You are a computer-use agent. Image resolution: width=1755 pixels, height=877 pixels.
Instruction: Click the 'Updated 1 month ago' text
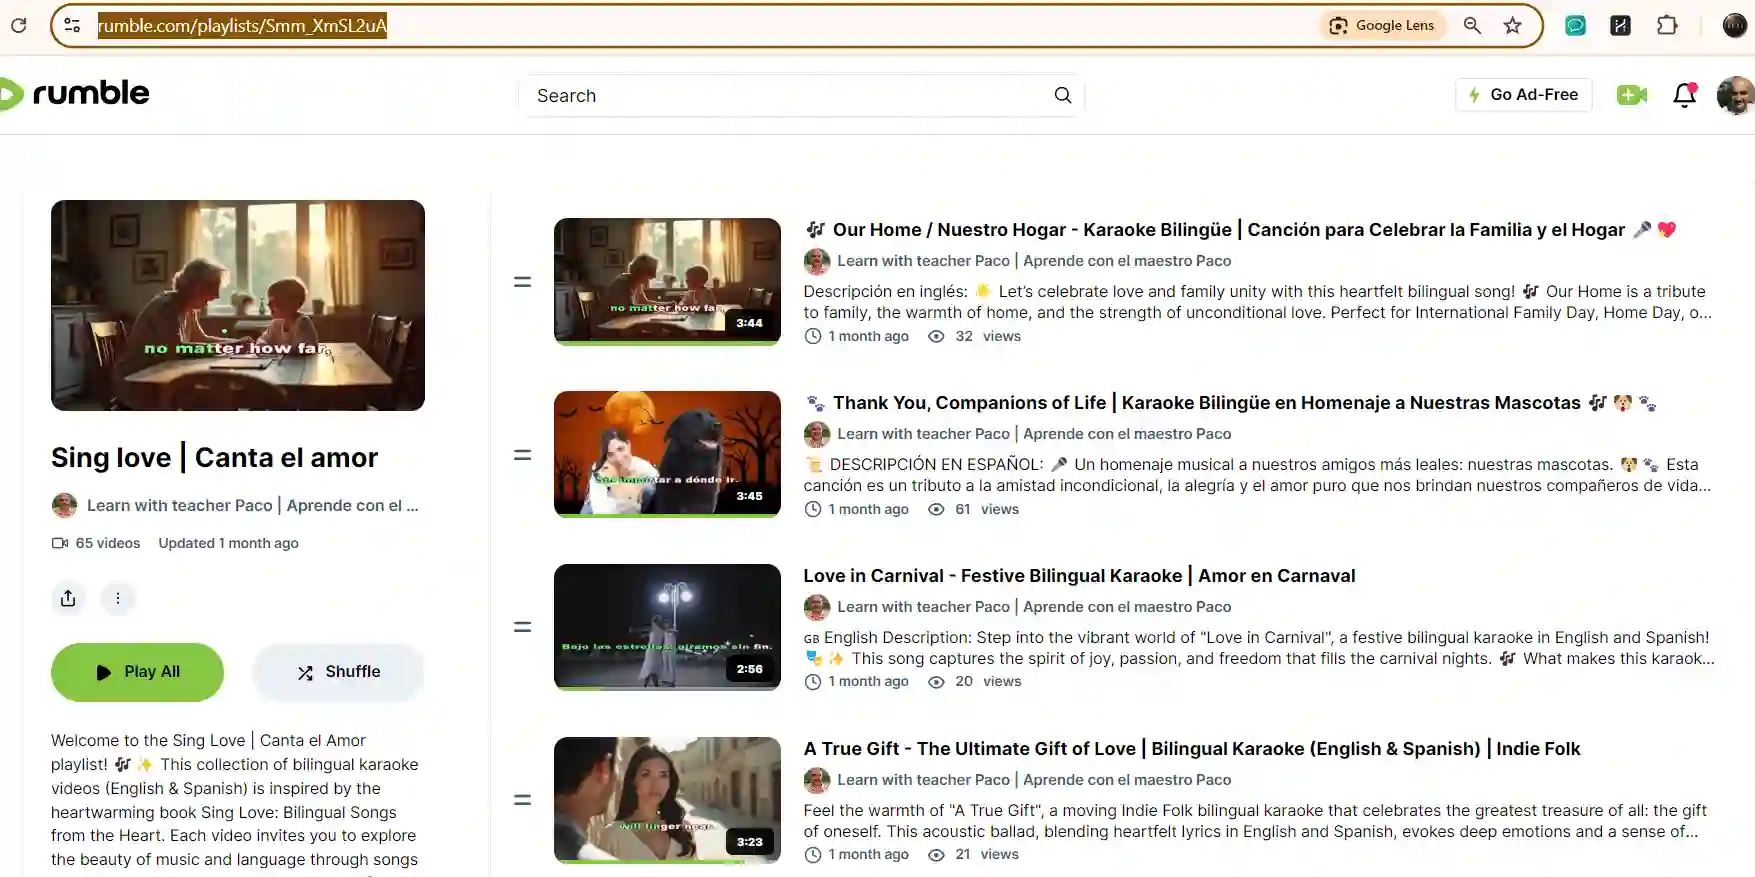click(x=228, y=543)
